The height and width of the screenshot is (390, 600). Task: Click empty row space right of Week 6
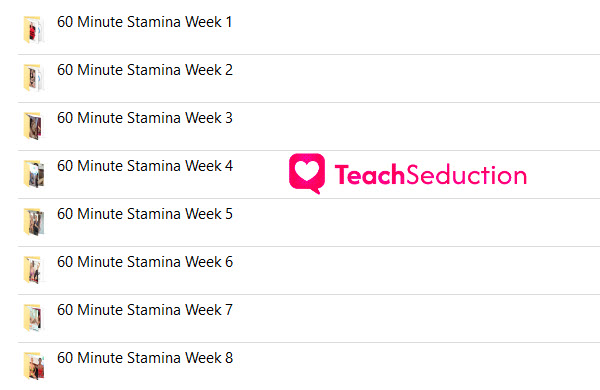pyautogui.click(x=417, y=271)
